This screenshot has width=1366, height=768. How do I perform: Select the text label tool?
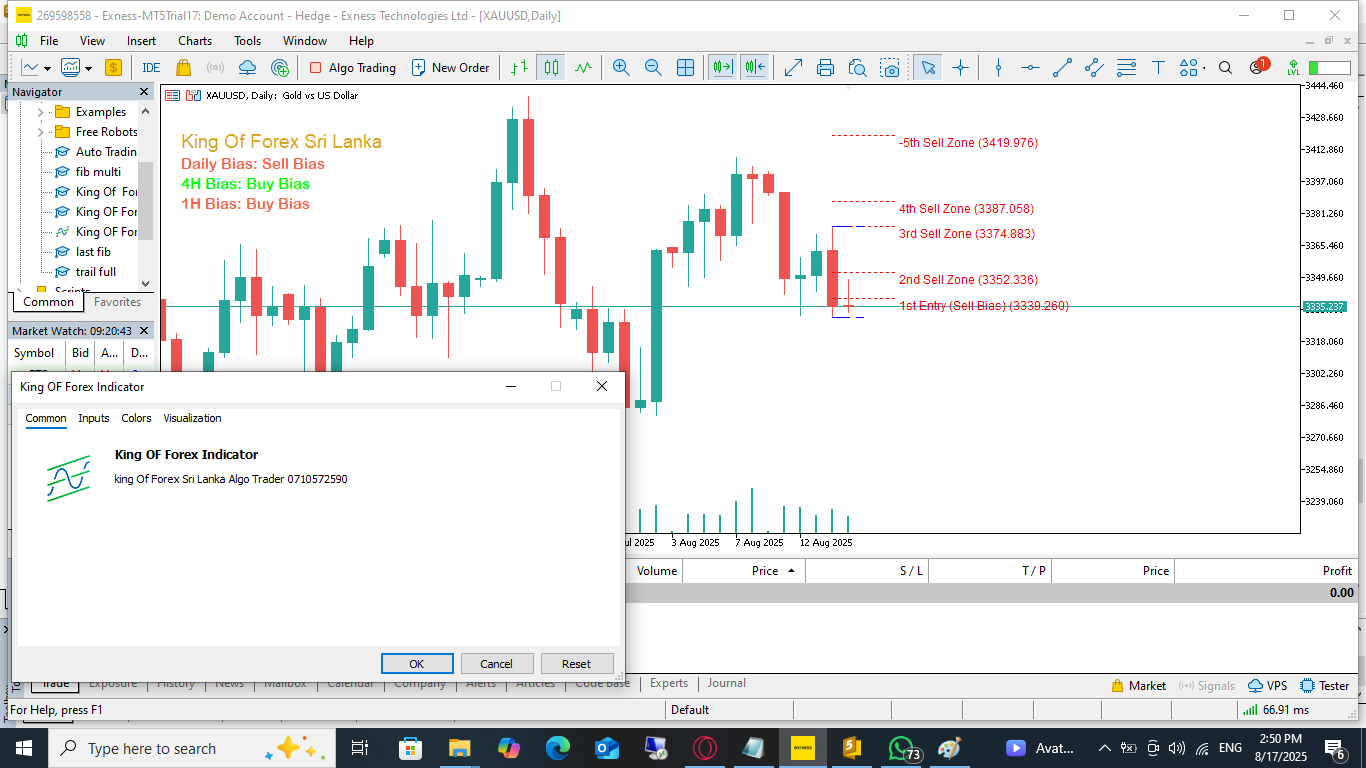(x=1158, y=68)
